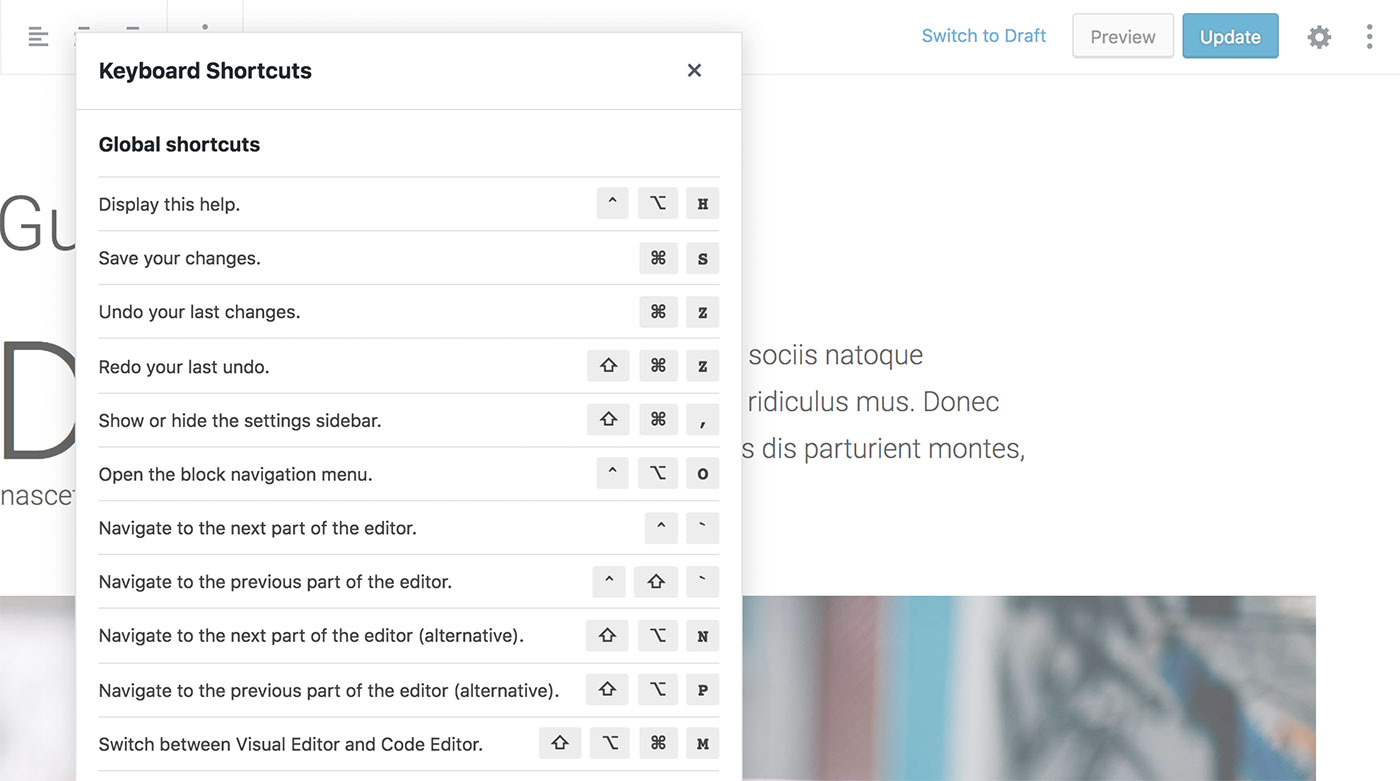1400x781 pixels.
Task: Click the P key in previous part alternative row
Action: 702,690
